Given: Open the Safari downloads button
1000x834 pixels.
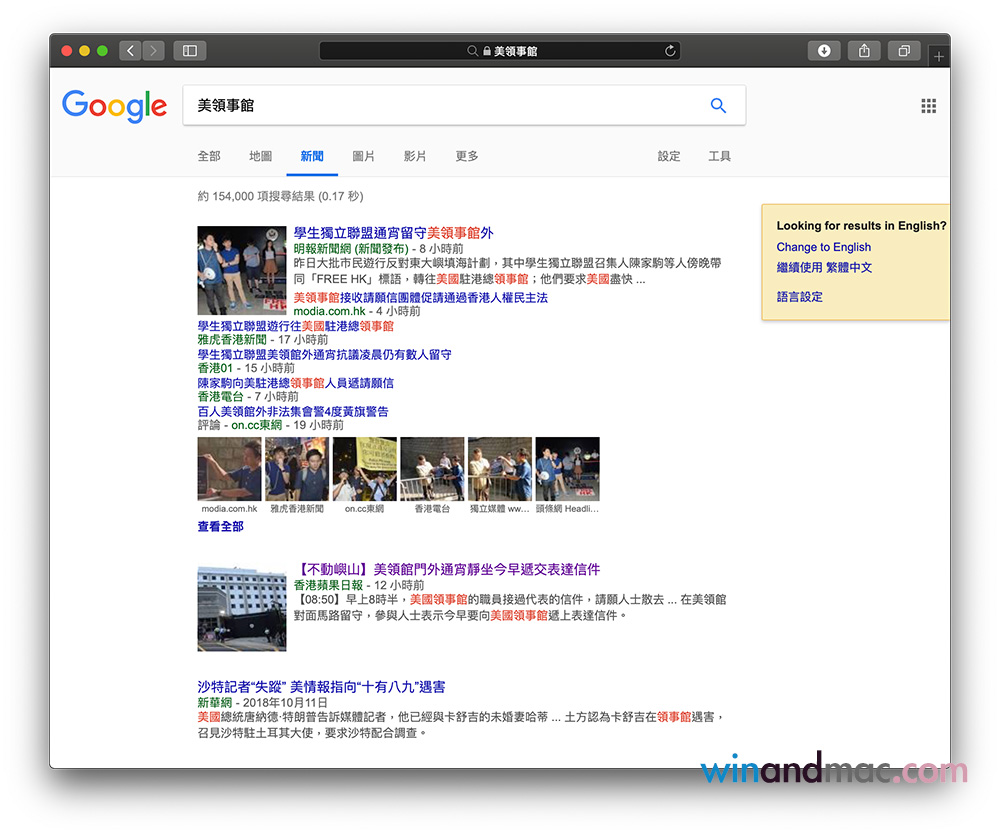Looking at the screenshot, I should tap(824, 50).
